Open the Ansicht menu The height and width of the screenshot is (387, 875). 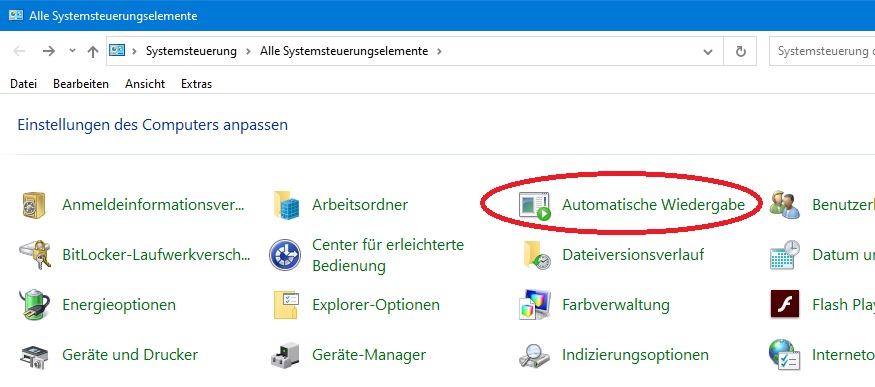145,84
